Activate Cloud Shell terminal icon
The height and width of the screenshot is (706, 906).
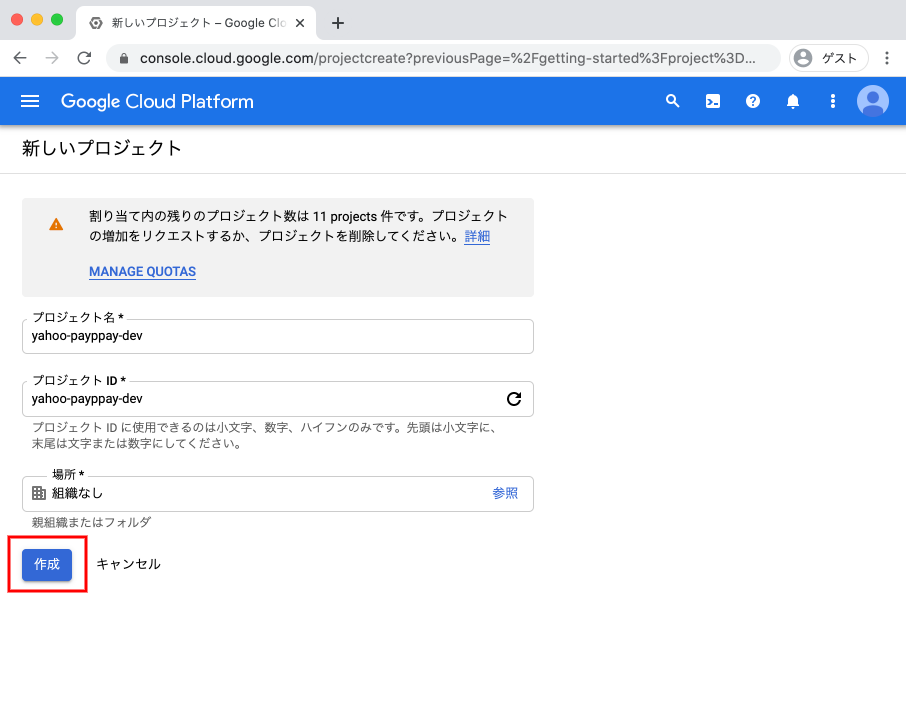click(712, 101)
